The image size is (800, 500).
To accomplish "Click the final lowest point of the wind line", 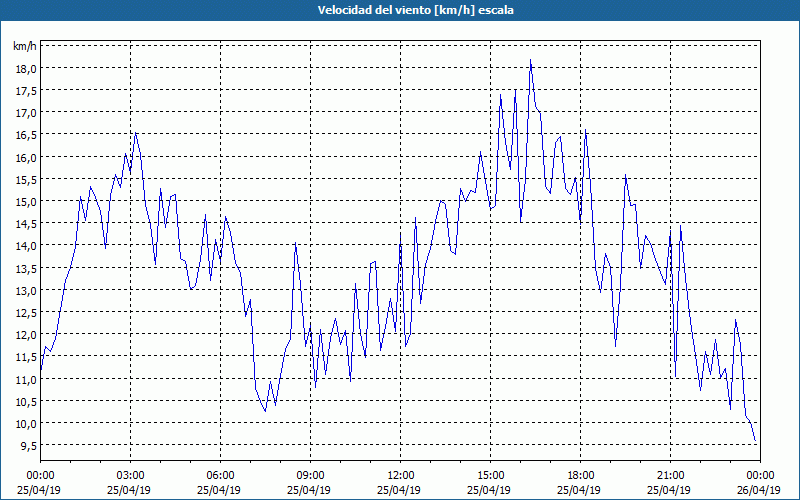I will [755, 441].
